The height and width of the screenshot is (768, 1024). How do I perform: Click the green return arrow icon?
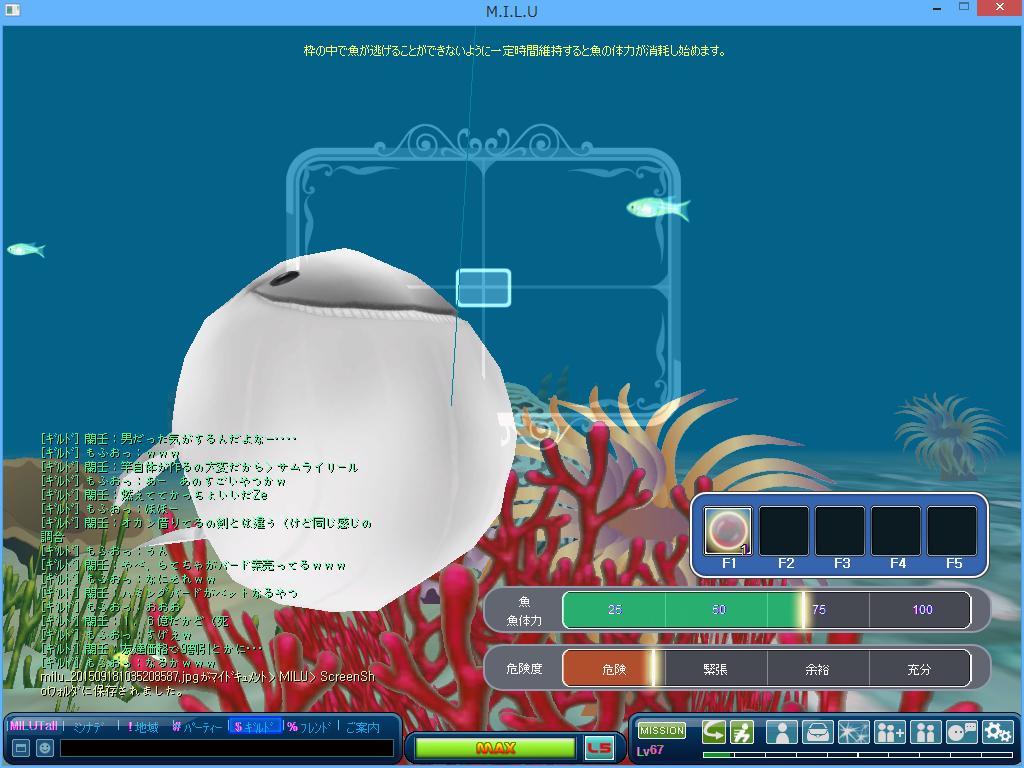click(x=713, y=733)
